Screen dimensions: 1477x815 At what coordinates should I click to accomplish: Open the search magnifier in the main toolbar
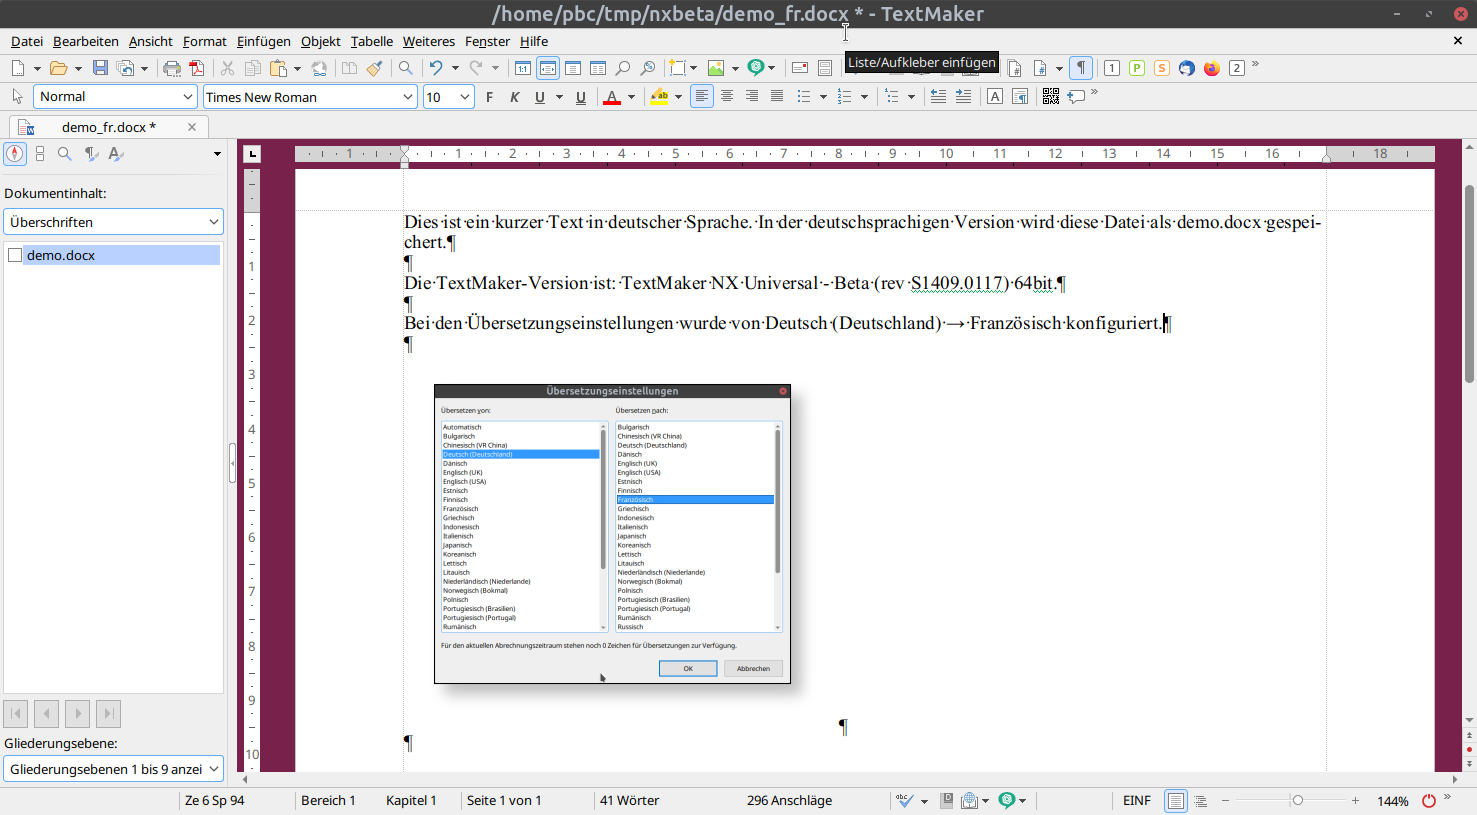coord(405,68)
